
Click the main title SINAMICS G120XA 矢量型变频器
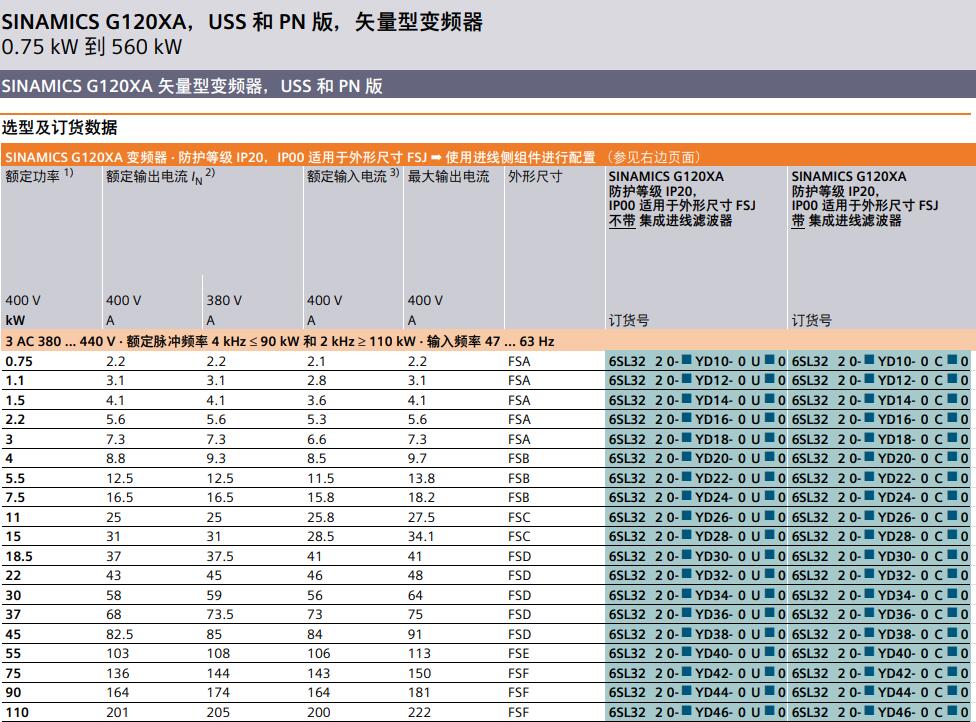coord(241,22)
